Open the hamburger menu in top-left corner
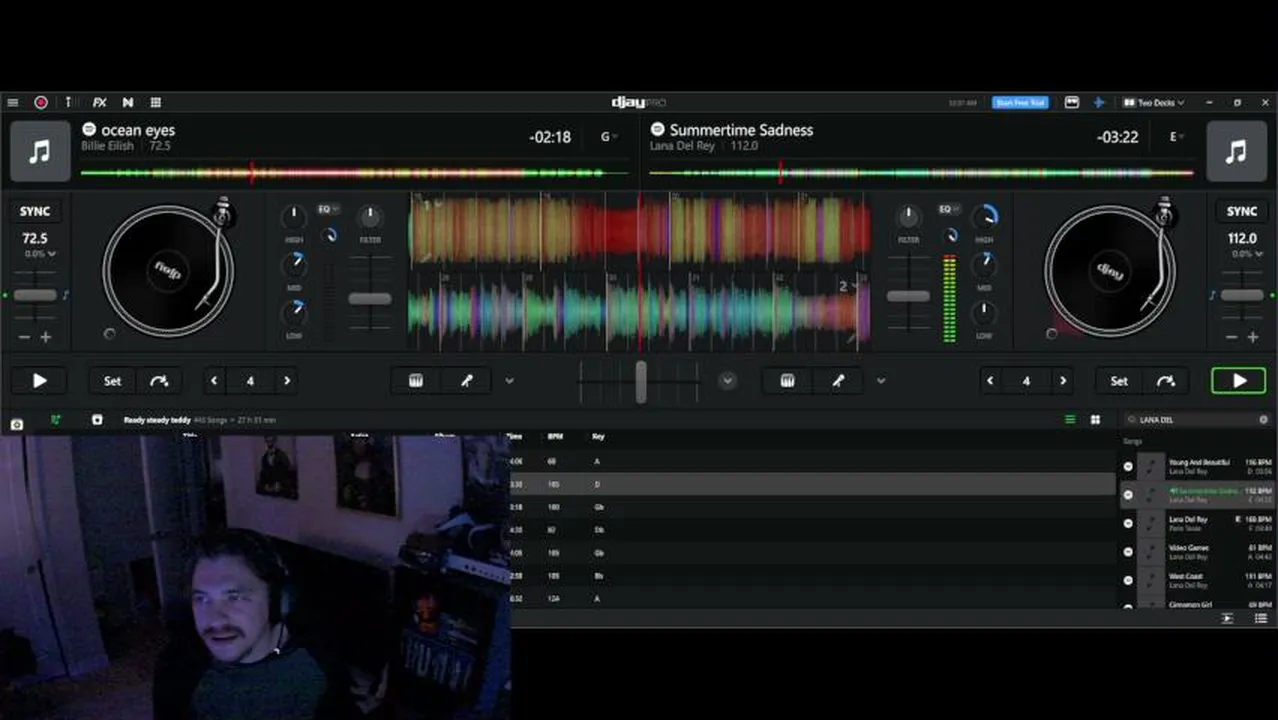This screenshot has height=720, width=1278. pyautogui.click(x=12, y=102)
